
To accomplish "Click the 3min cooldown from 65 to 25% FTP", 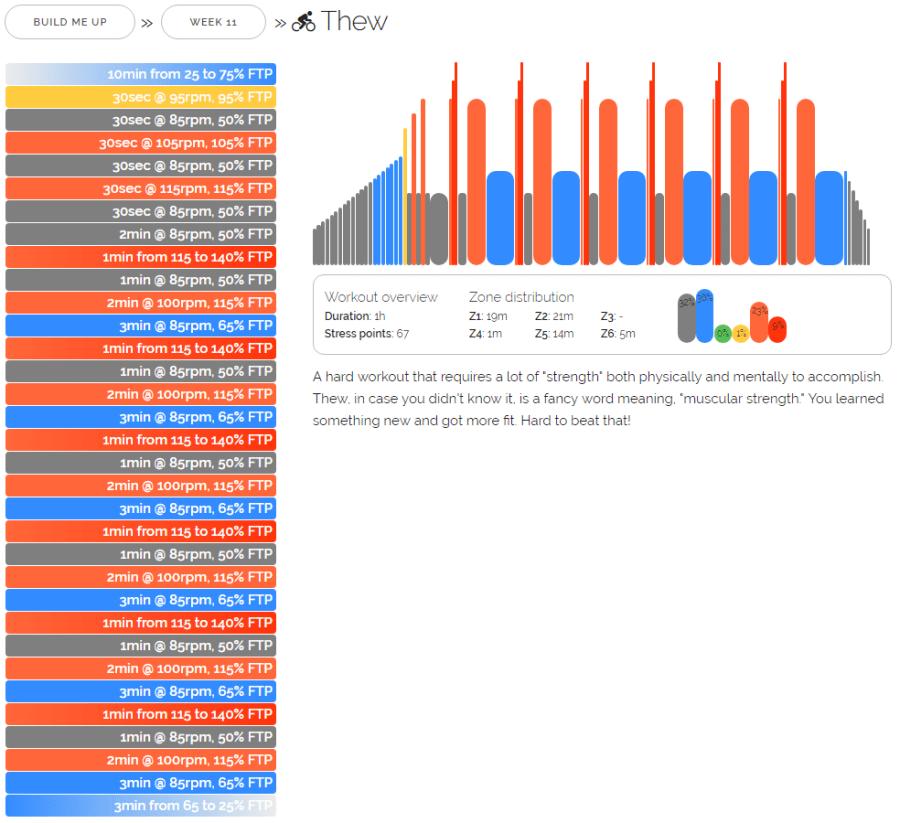I will click(141, 806).
